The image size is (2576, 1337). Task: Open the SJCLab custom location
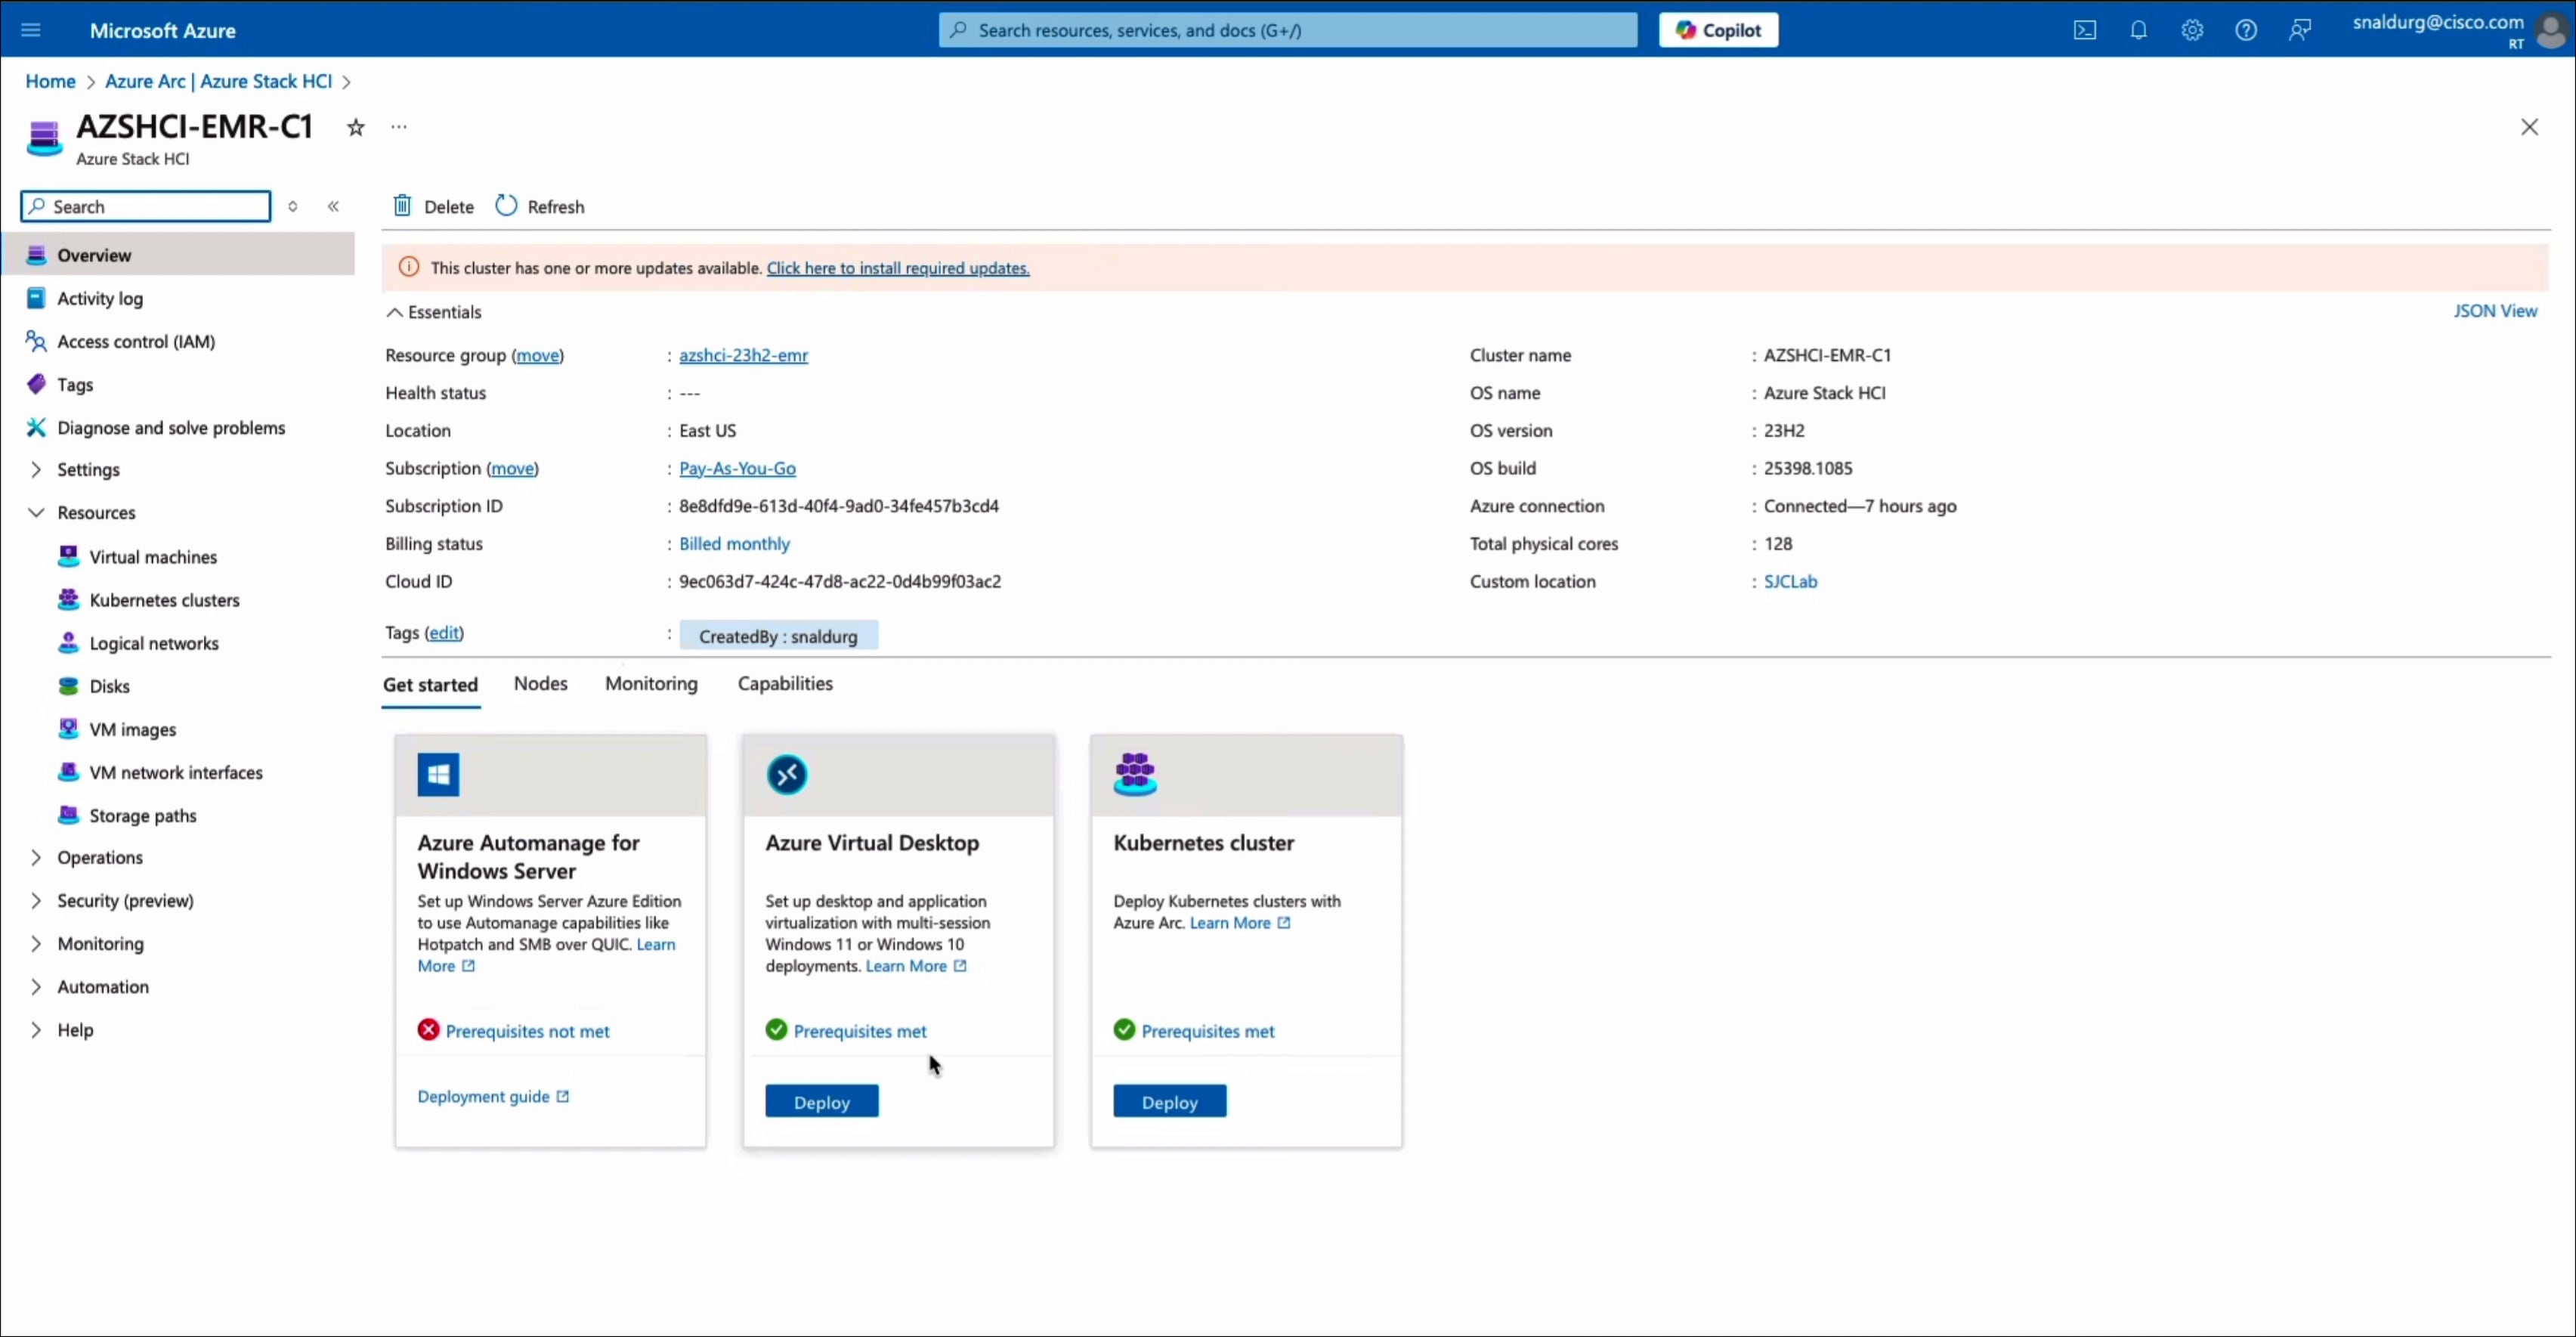pos(1790,581)
